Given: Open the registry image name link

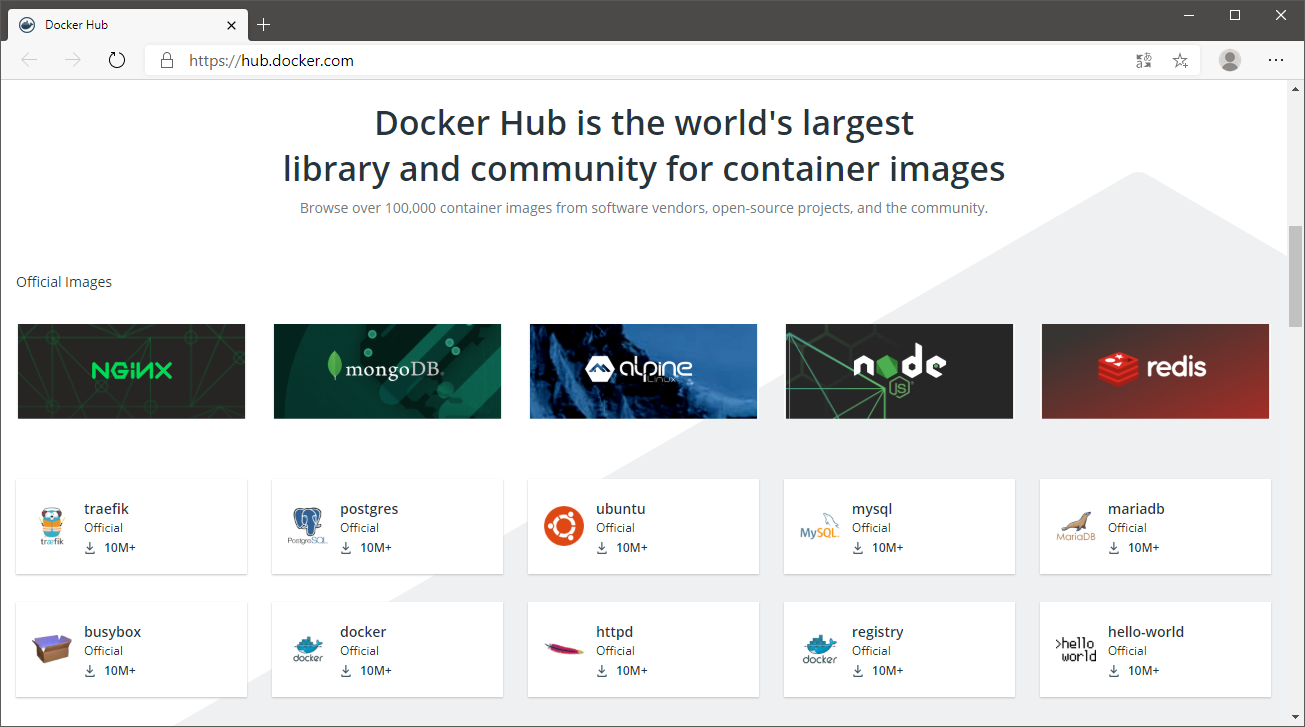Looking at the screenshot, I should point(878,632).
